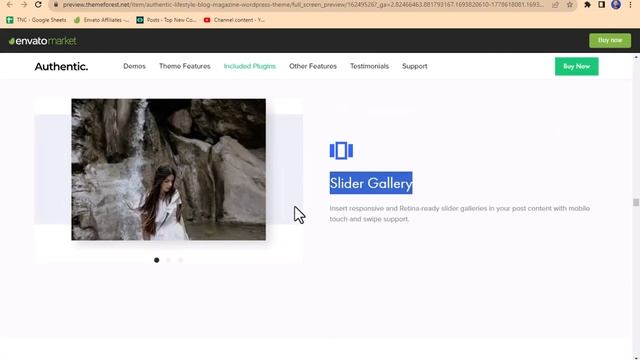The image size is (640, 360).
Task: Click the share icon in the address bar
Action: click(x=555, y=5)
